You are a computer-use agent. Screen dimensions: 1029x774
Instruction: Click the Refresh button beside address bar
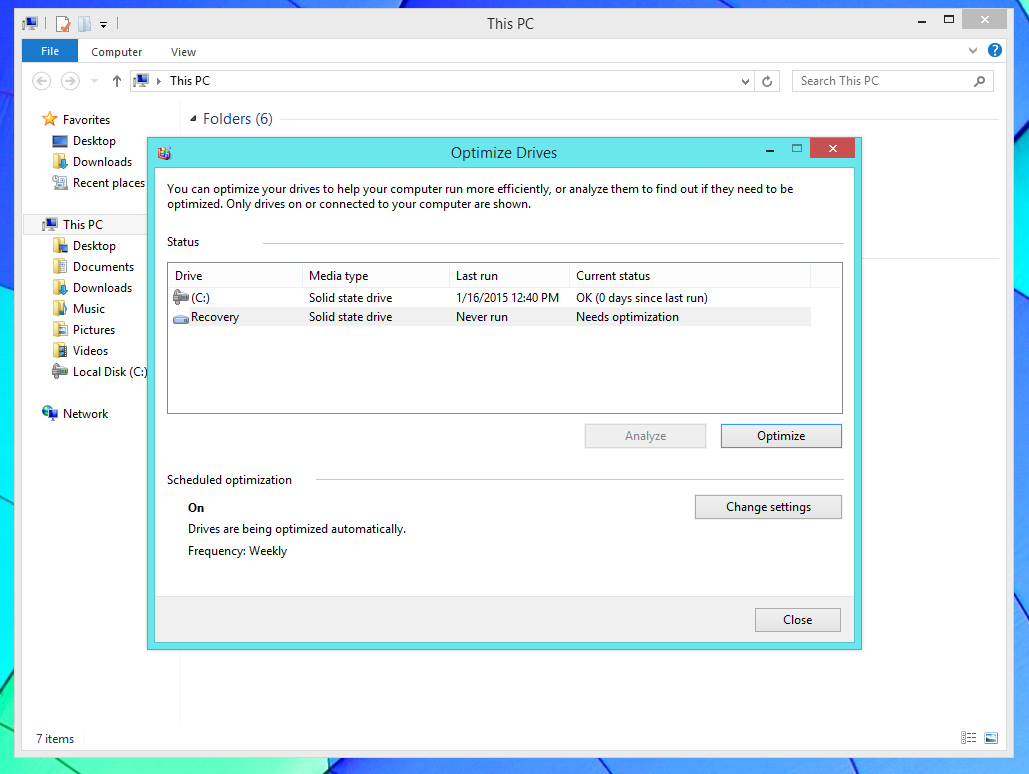(x=767, y=81)
